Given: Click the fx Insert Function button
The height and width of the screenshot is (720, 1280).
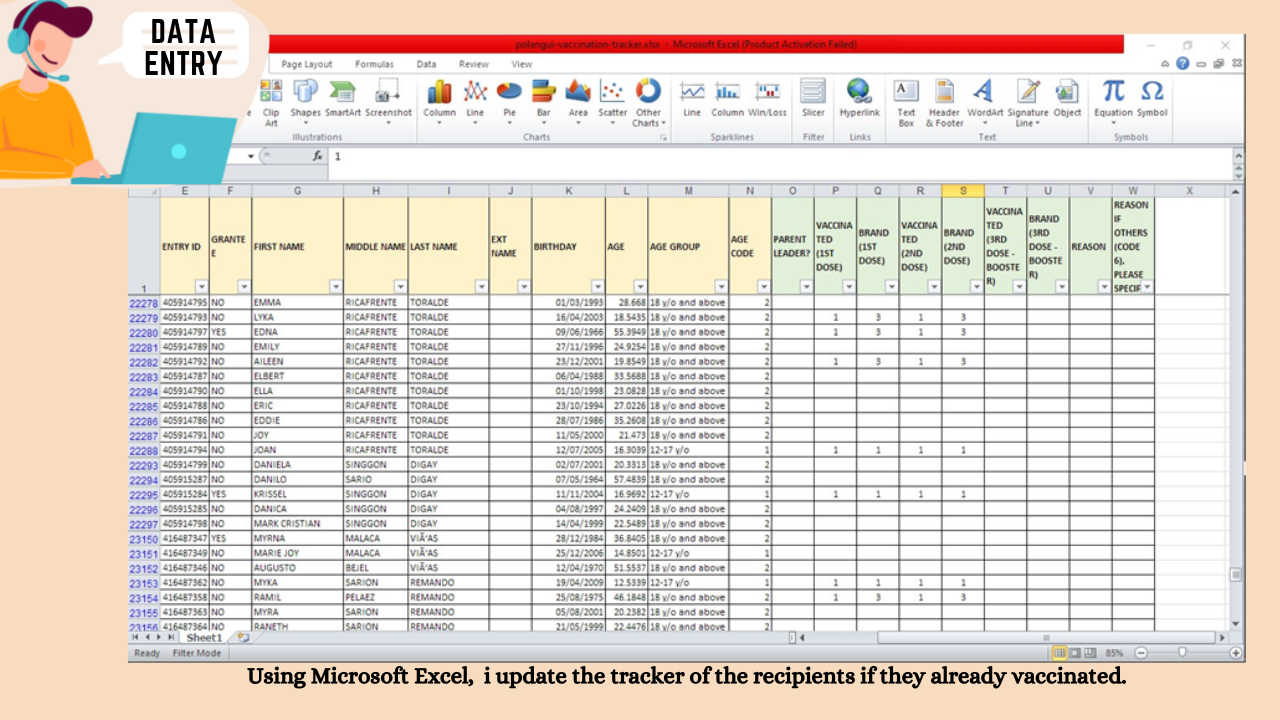Looking at the screenshot, I should [x=317, y=156].
